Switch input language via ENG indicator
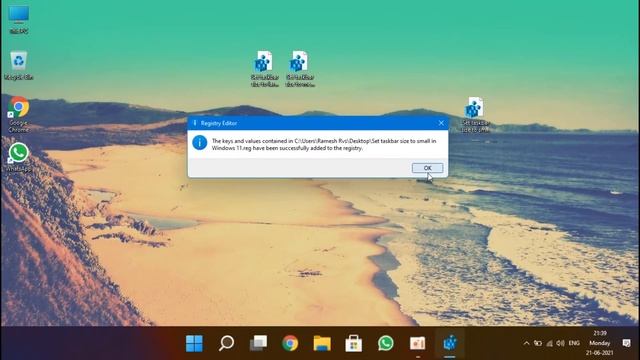Image resolution: width=640 pixels, height=360 pixels. coord(574,343)
